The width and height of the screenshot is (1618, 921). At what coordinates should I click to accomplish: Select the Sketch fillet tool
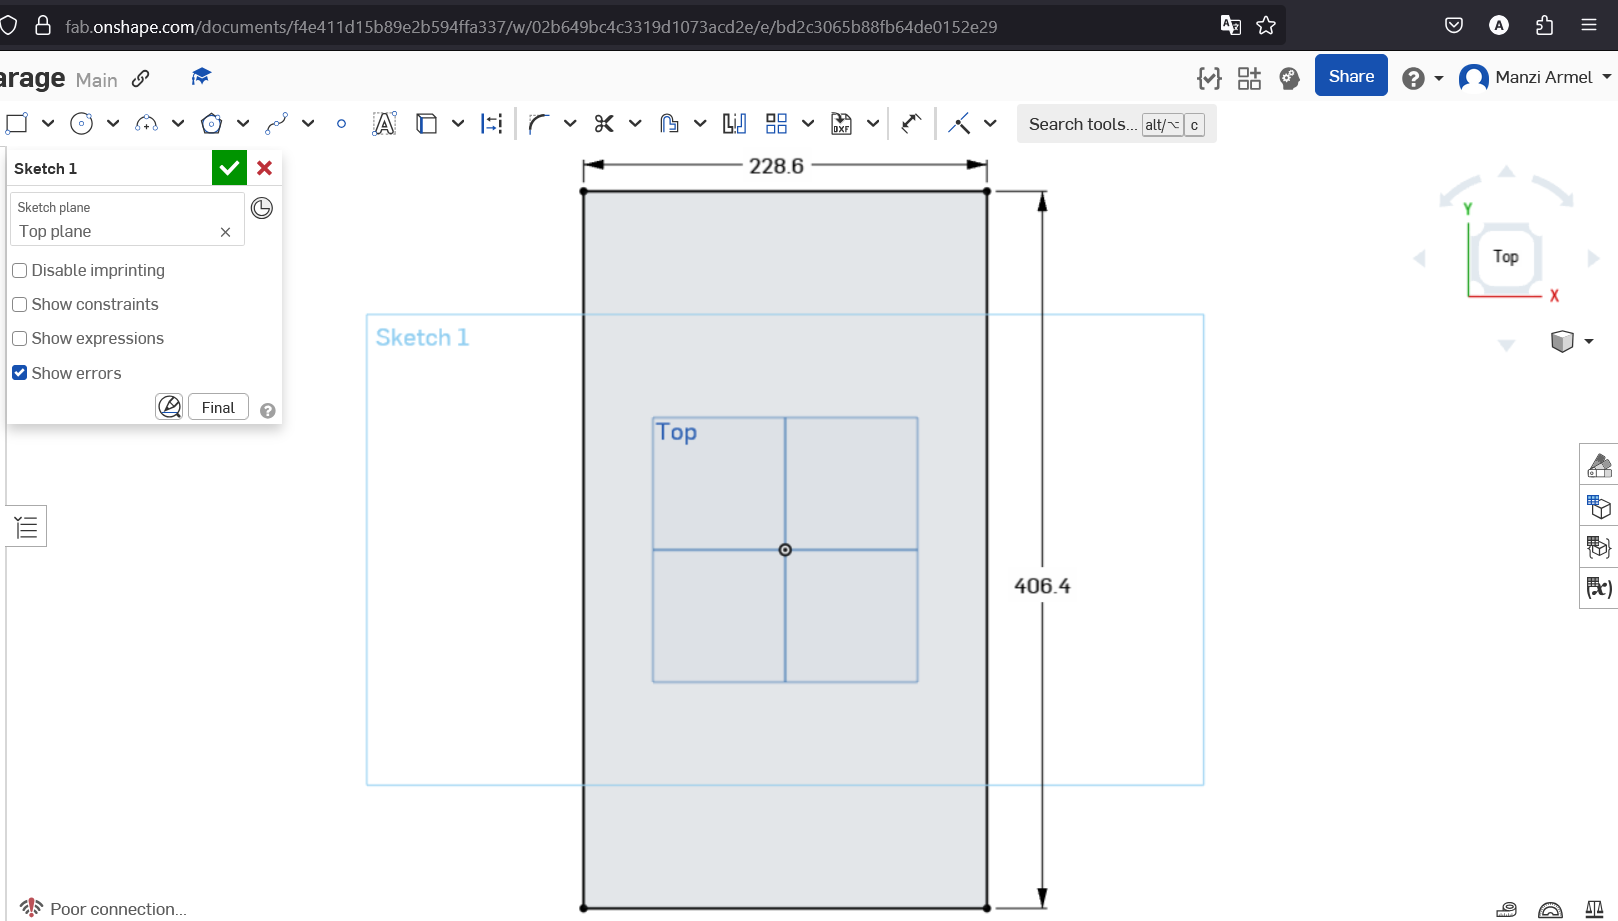(x=539, y=123)
